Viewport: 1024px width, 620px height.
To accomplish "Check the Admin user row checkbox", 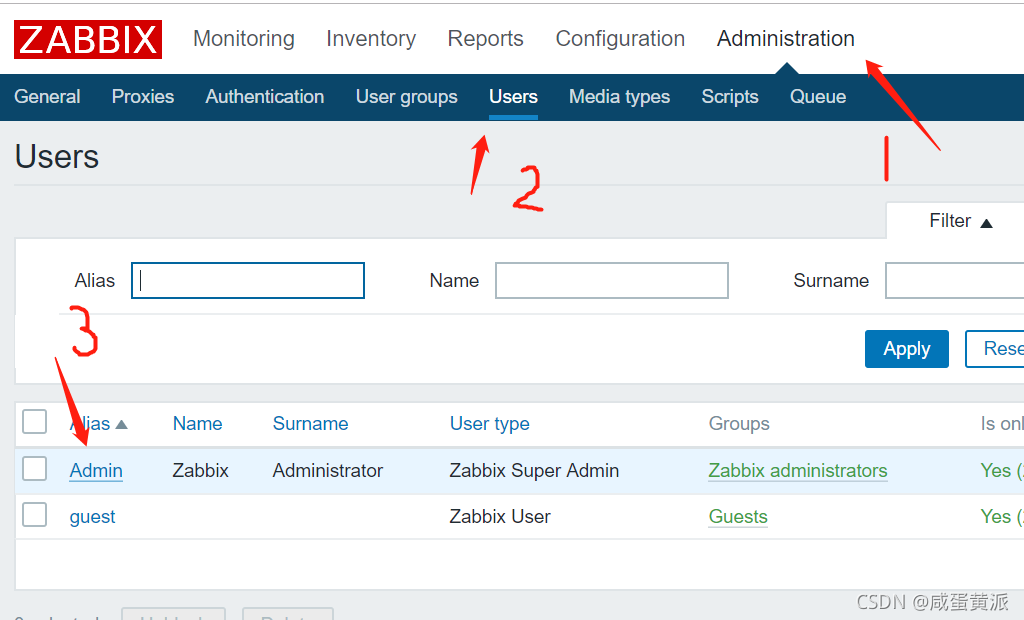I will [x=35, y=468].
